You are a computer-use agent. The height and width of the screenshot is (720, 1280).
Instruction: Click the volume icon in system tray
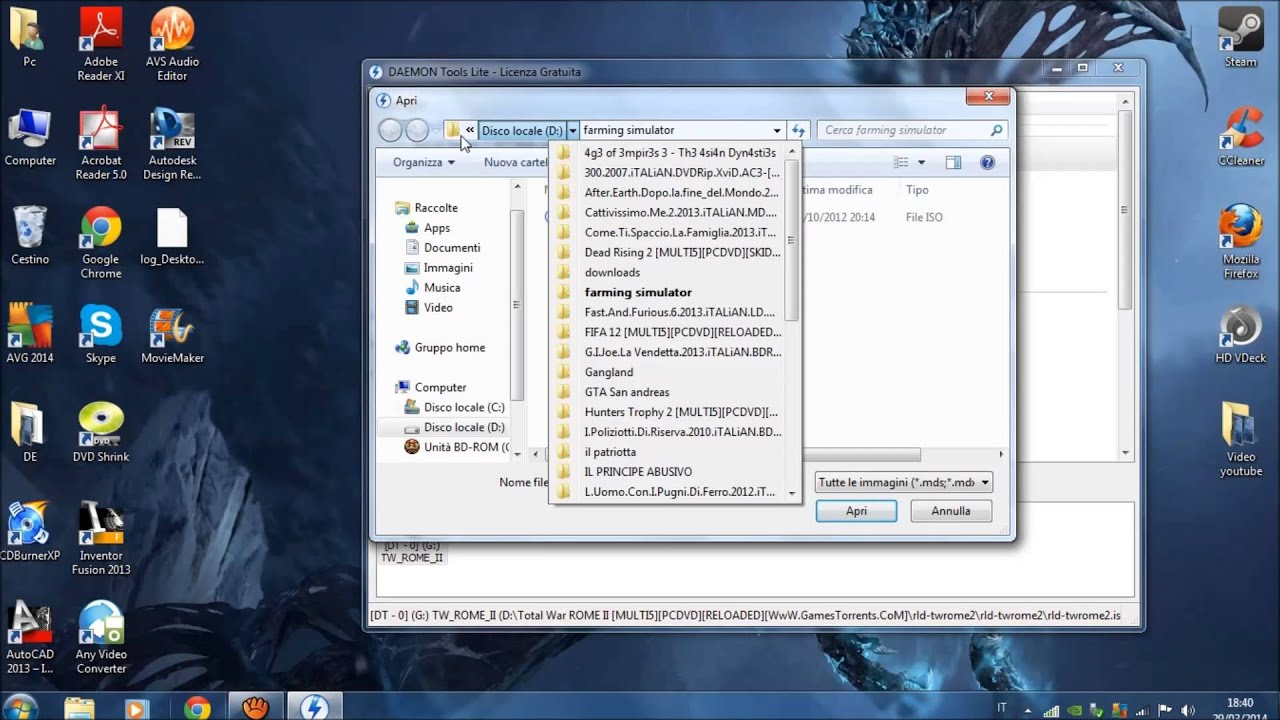[x=1189, y=710]
